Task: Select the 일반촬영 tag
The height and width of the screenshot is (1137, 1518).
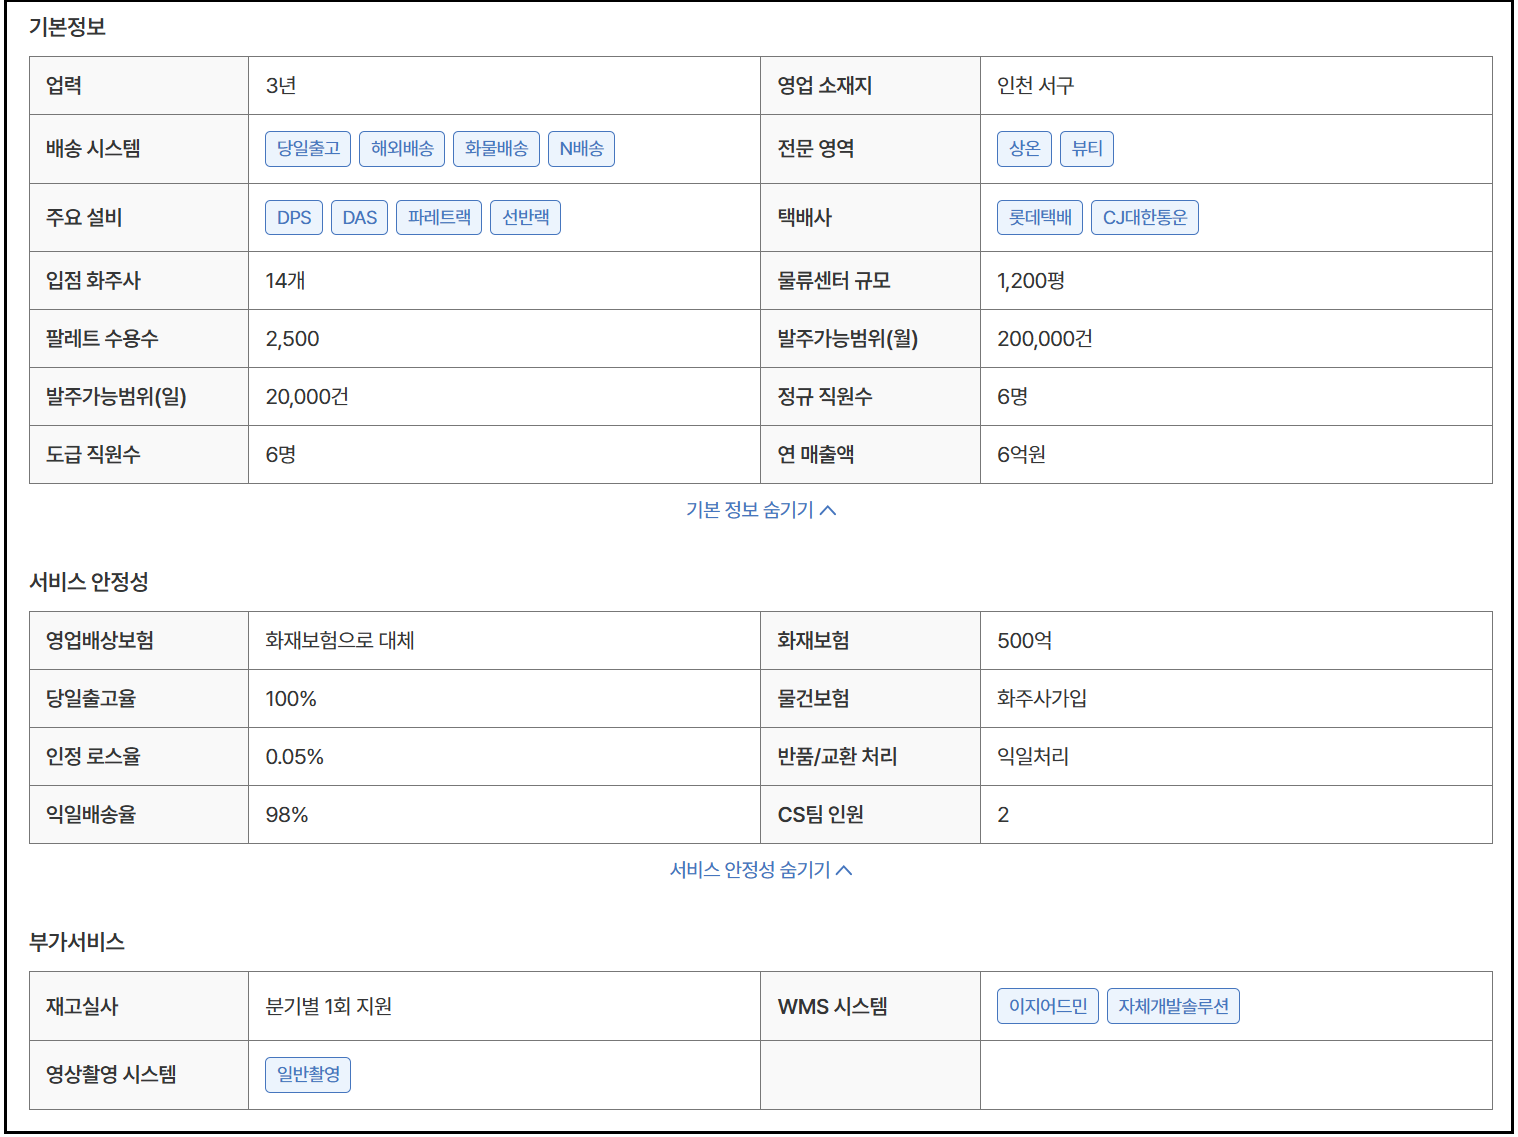Action: click(x=308, y=1075)
